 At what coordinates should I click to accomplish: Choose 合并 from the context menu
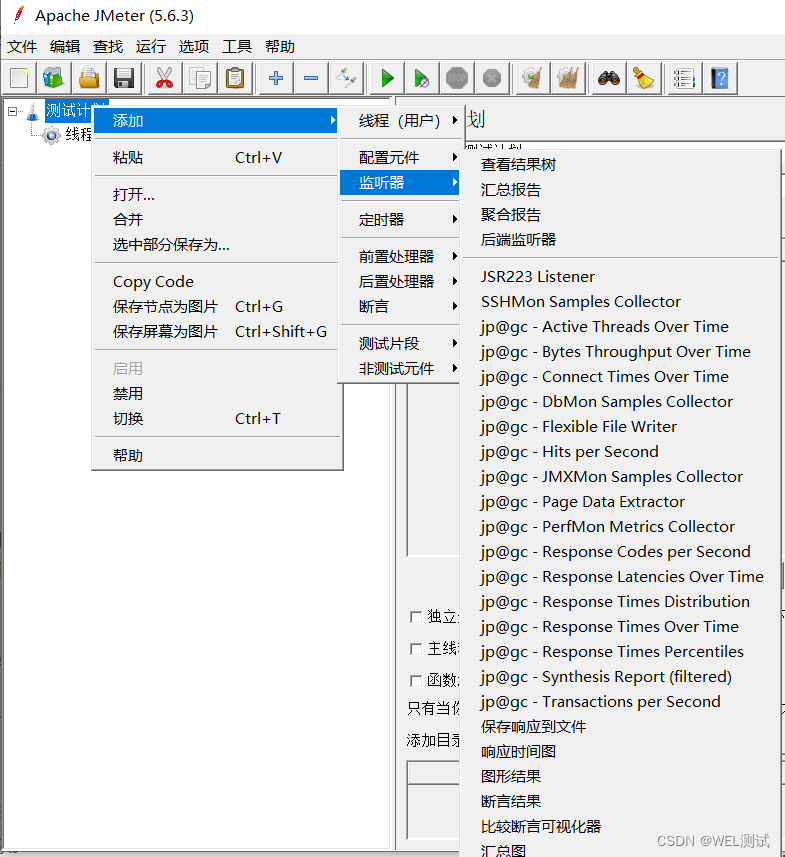[215, 219]
